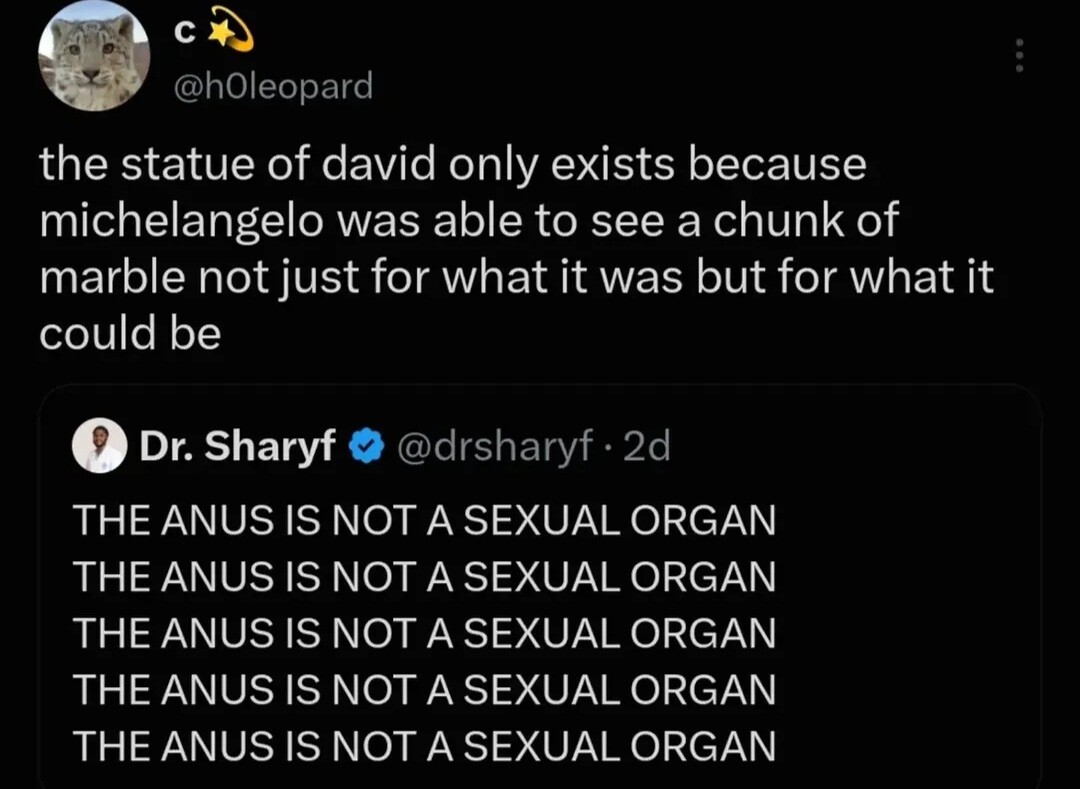Click the blue verified checkmark badge

coord(367,447)
